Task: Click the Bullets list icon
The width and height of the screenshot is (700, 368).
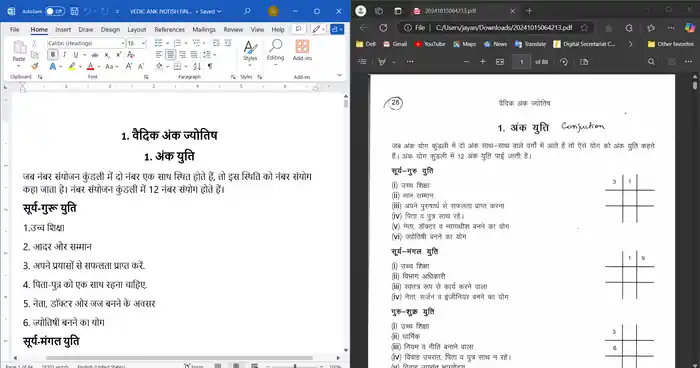Action: coord(158,43)
